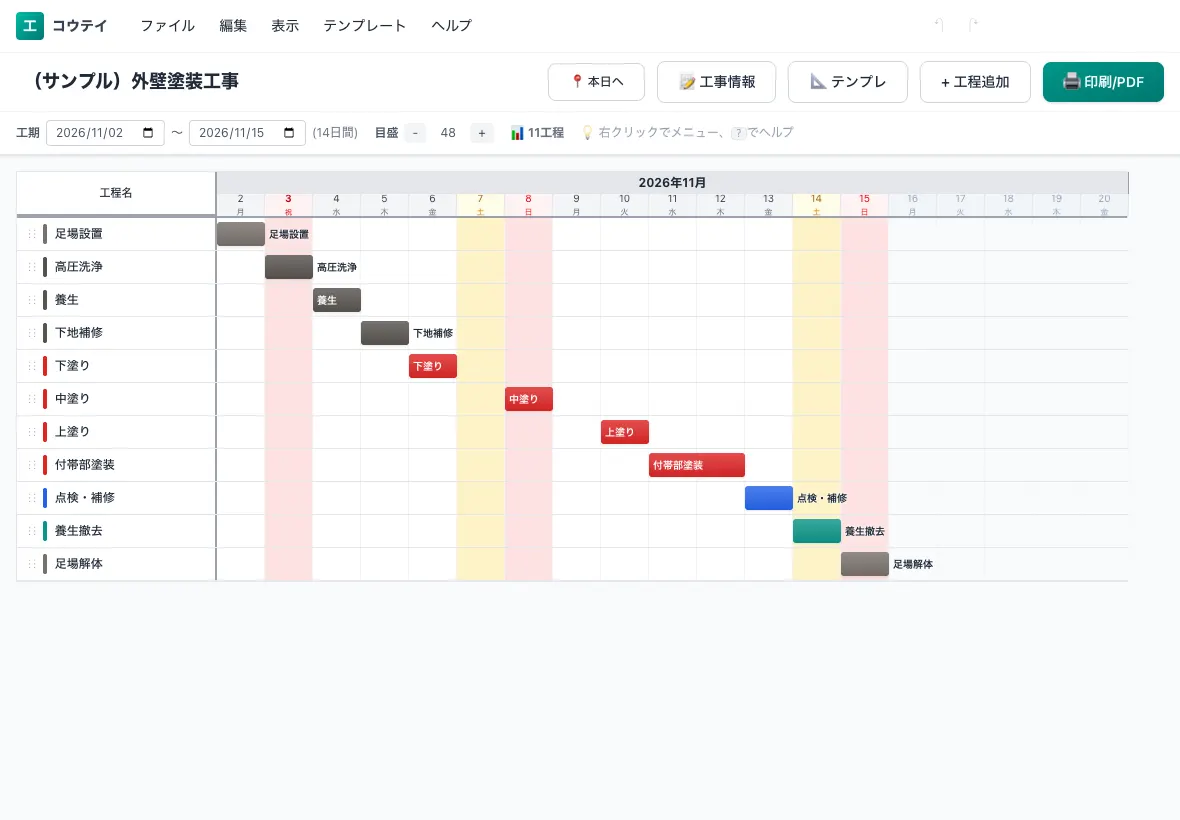Open the calendar picker on end date
Viewport: 1180px width, 820px height.
coord(289,132)
